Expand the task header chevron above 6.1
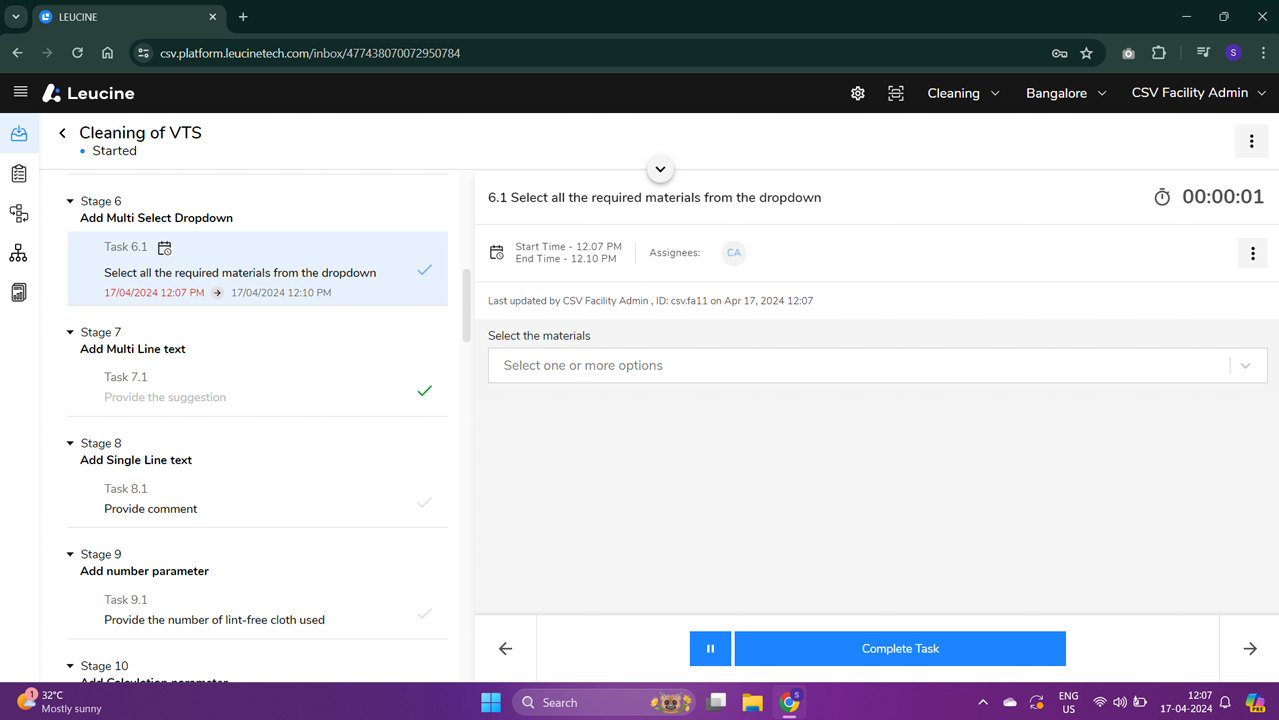The width and height of the screenshot is (1279, 720). tap(659, 168)
